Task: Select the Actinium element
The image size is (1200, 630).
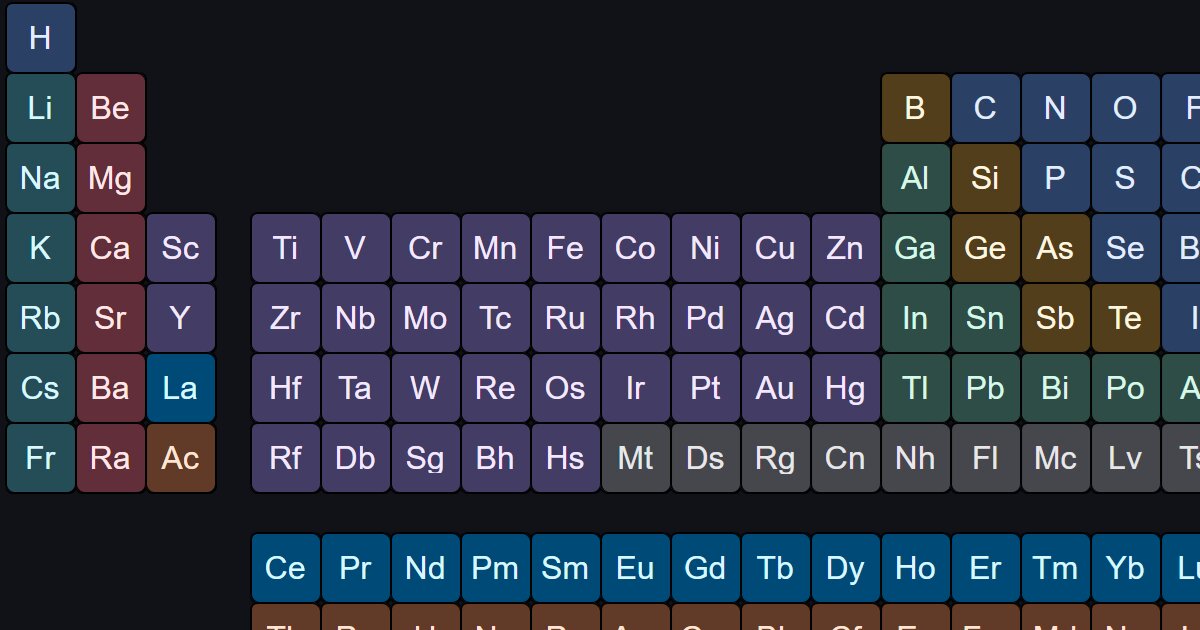Action: [x=180, y=458]
